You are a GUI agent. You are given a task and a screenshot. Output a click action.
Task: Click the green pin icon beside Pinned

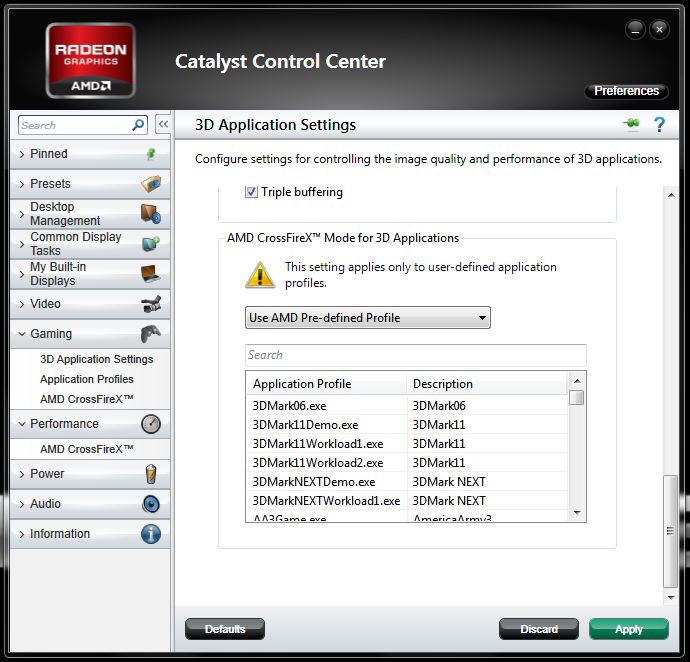[151, 154]
